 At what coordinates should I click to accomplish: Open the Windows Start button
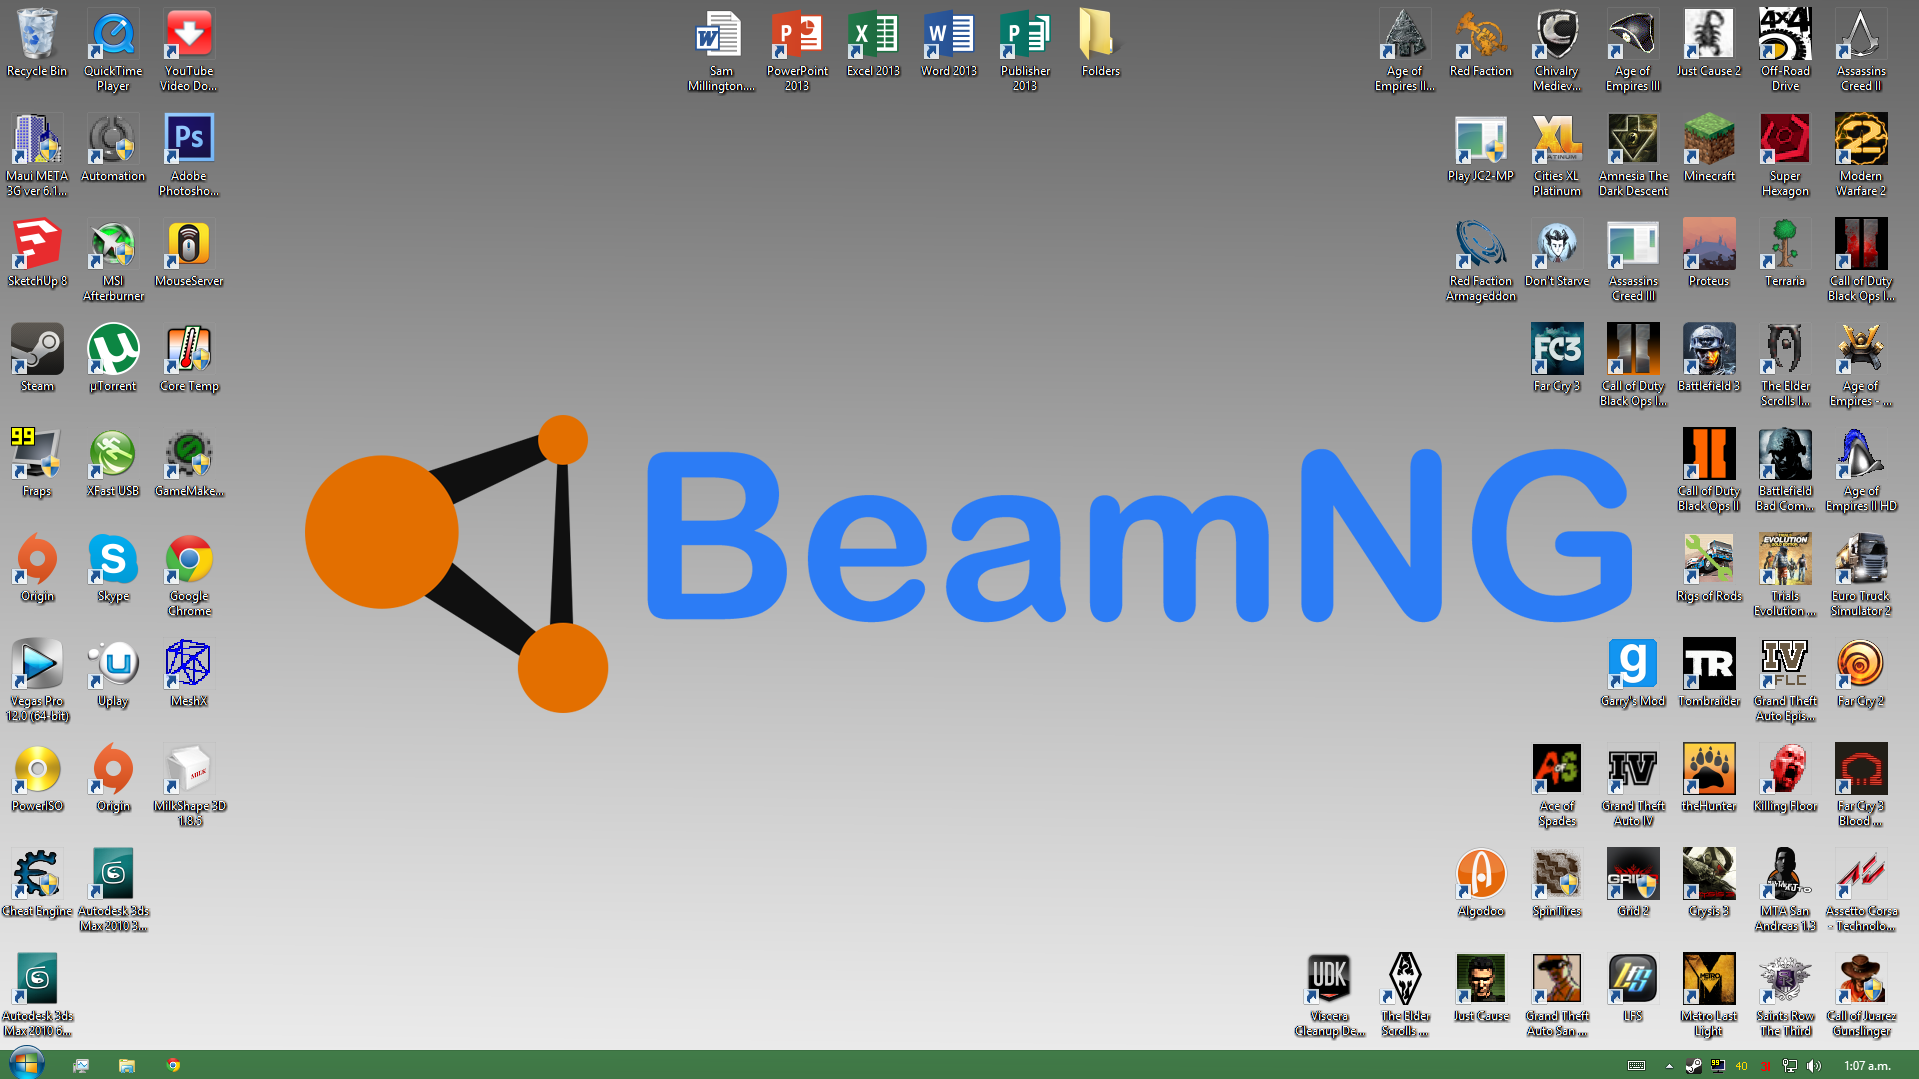[x=26, y=1064]
